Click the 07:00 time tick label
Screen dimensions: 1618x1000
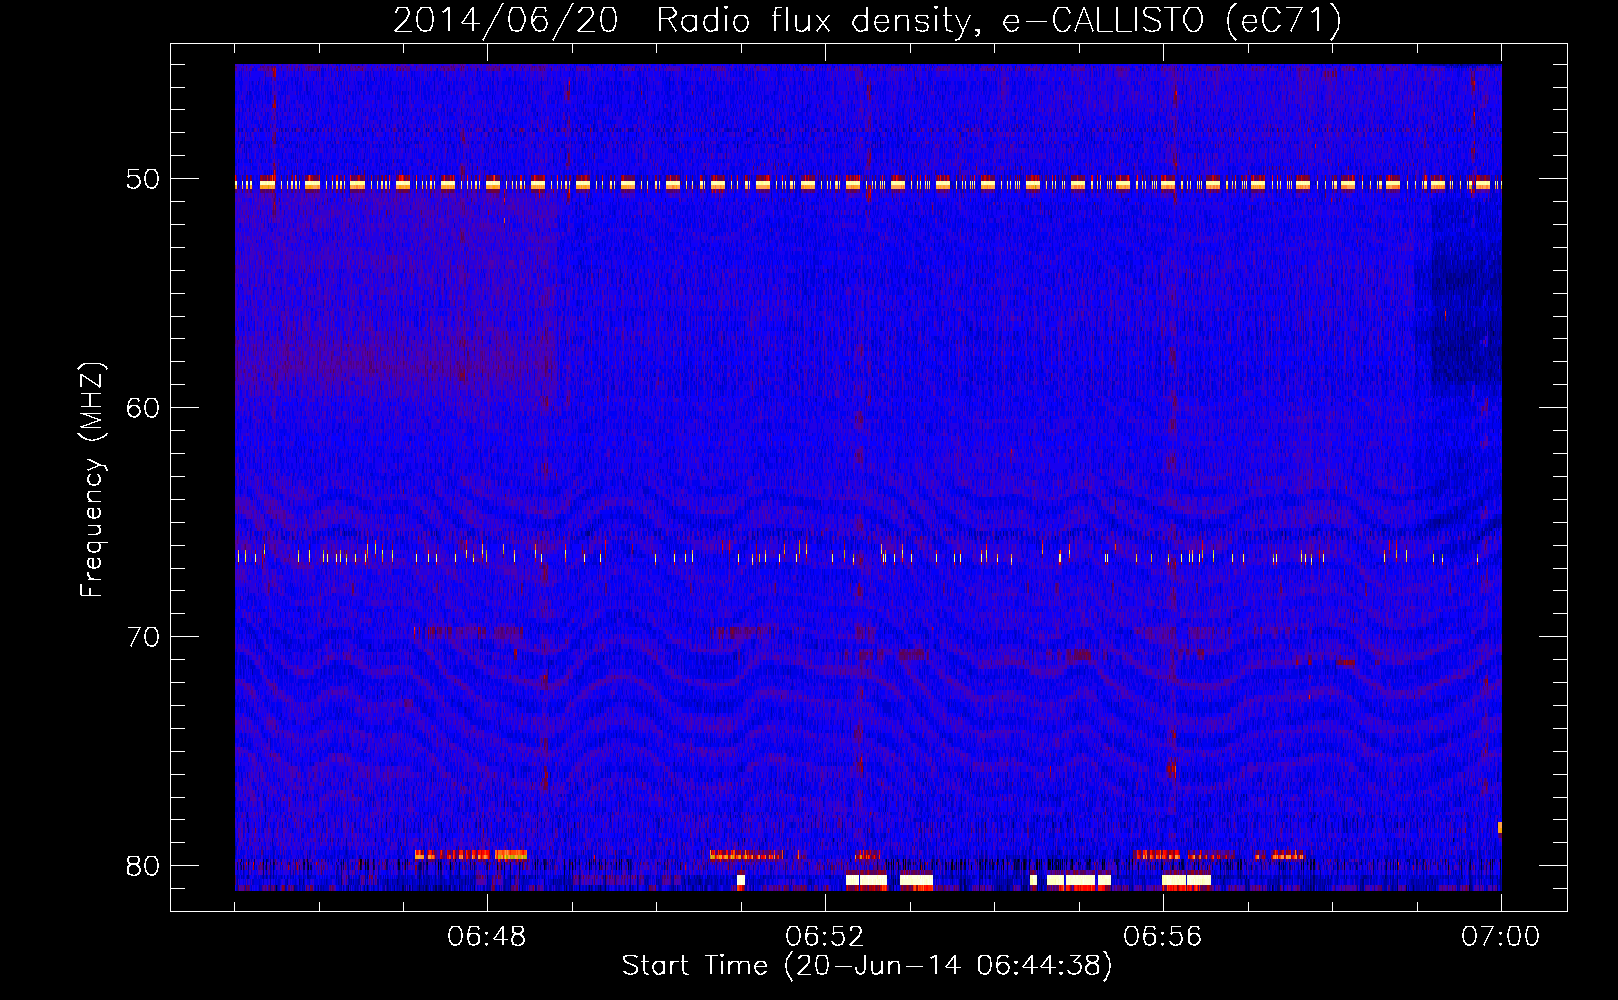coord(1501,937)
